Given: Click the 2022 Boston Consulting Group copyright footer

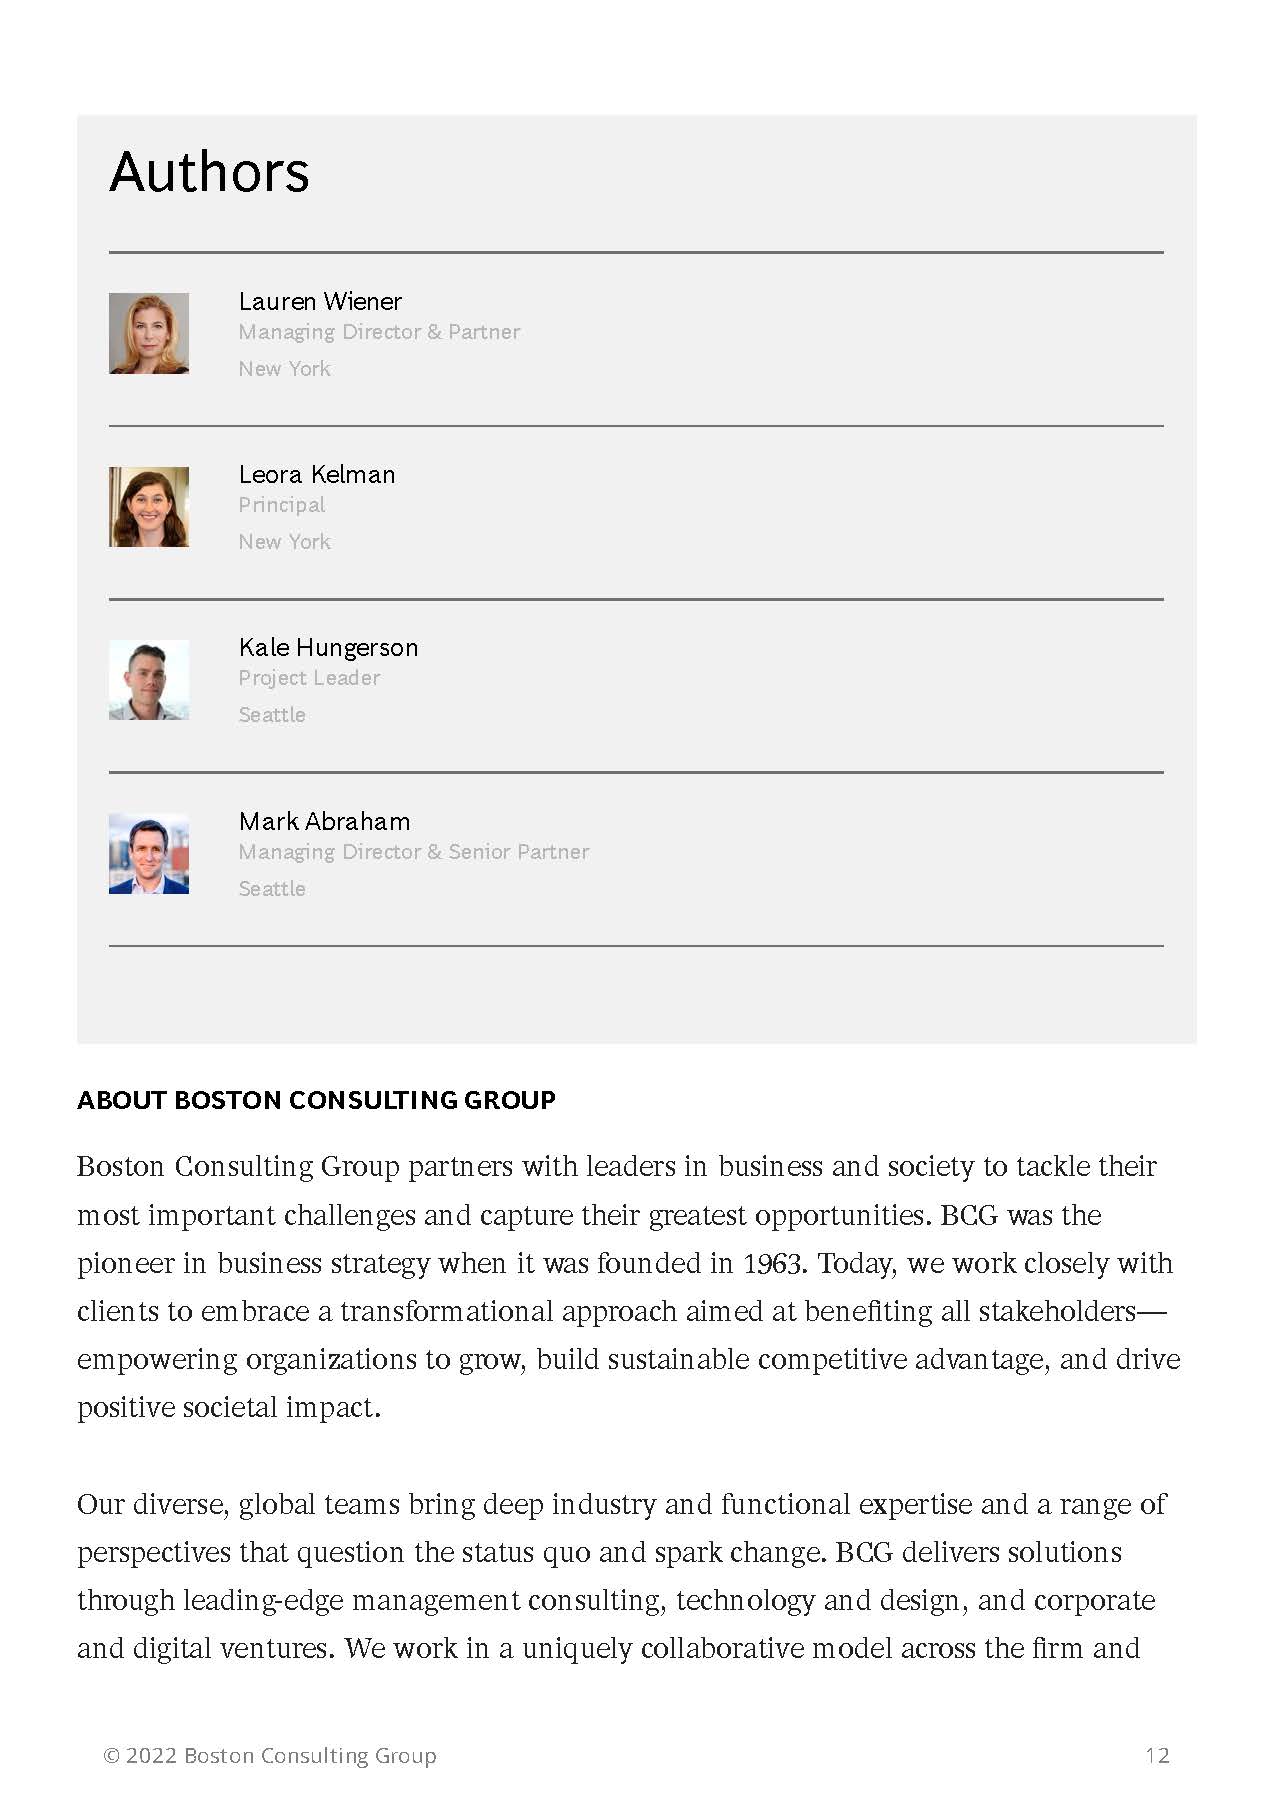Looking at the screenshot, I should pyautogui.click(x=270, y=1756).
